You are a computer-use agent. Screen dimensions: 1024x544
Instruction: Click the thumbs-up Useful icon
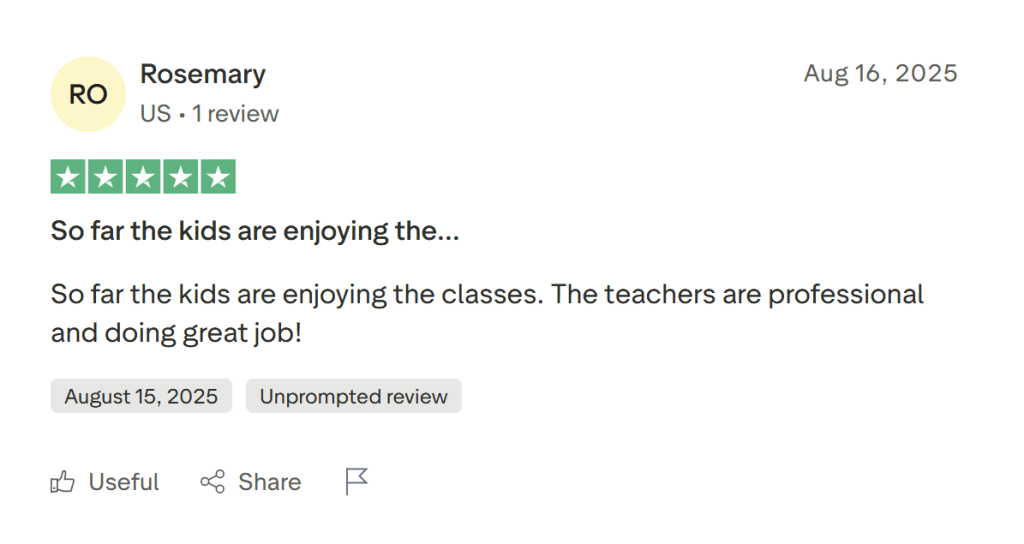coord(63,482)
